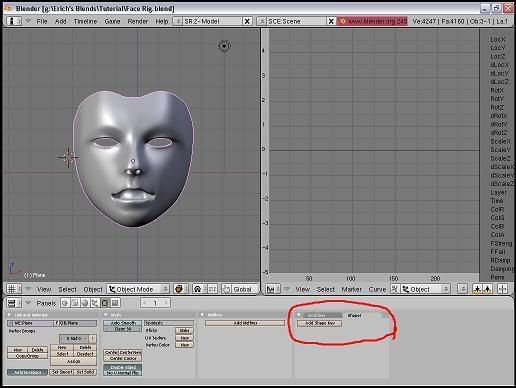The width and height of the screenshot is (516, 388).
Task: Select the Object context icon in Panels
Action: coord(95,303)
